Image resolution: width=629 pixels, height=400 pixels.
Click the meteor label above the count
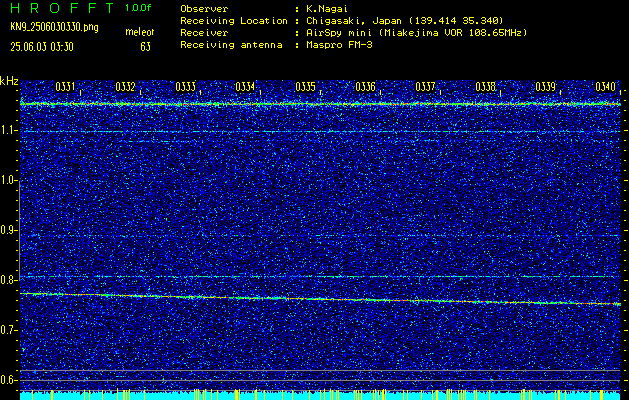coord(140,32)
